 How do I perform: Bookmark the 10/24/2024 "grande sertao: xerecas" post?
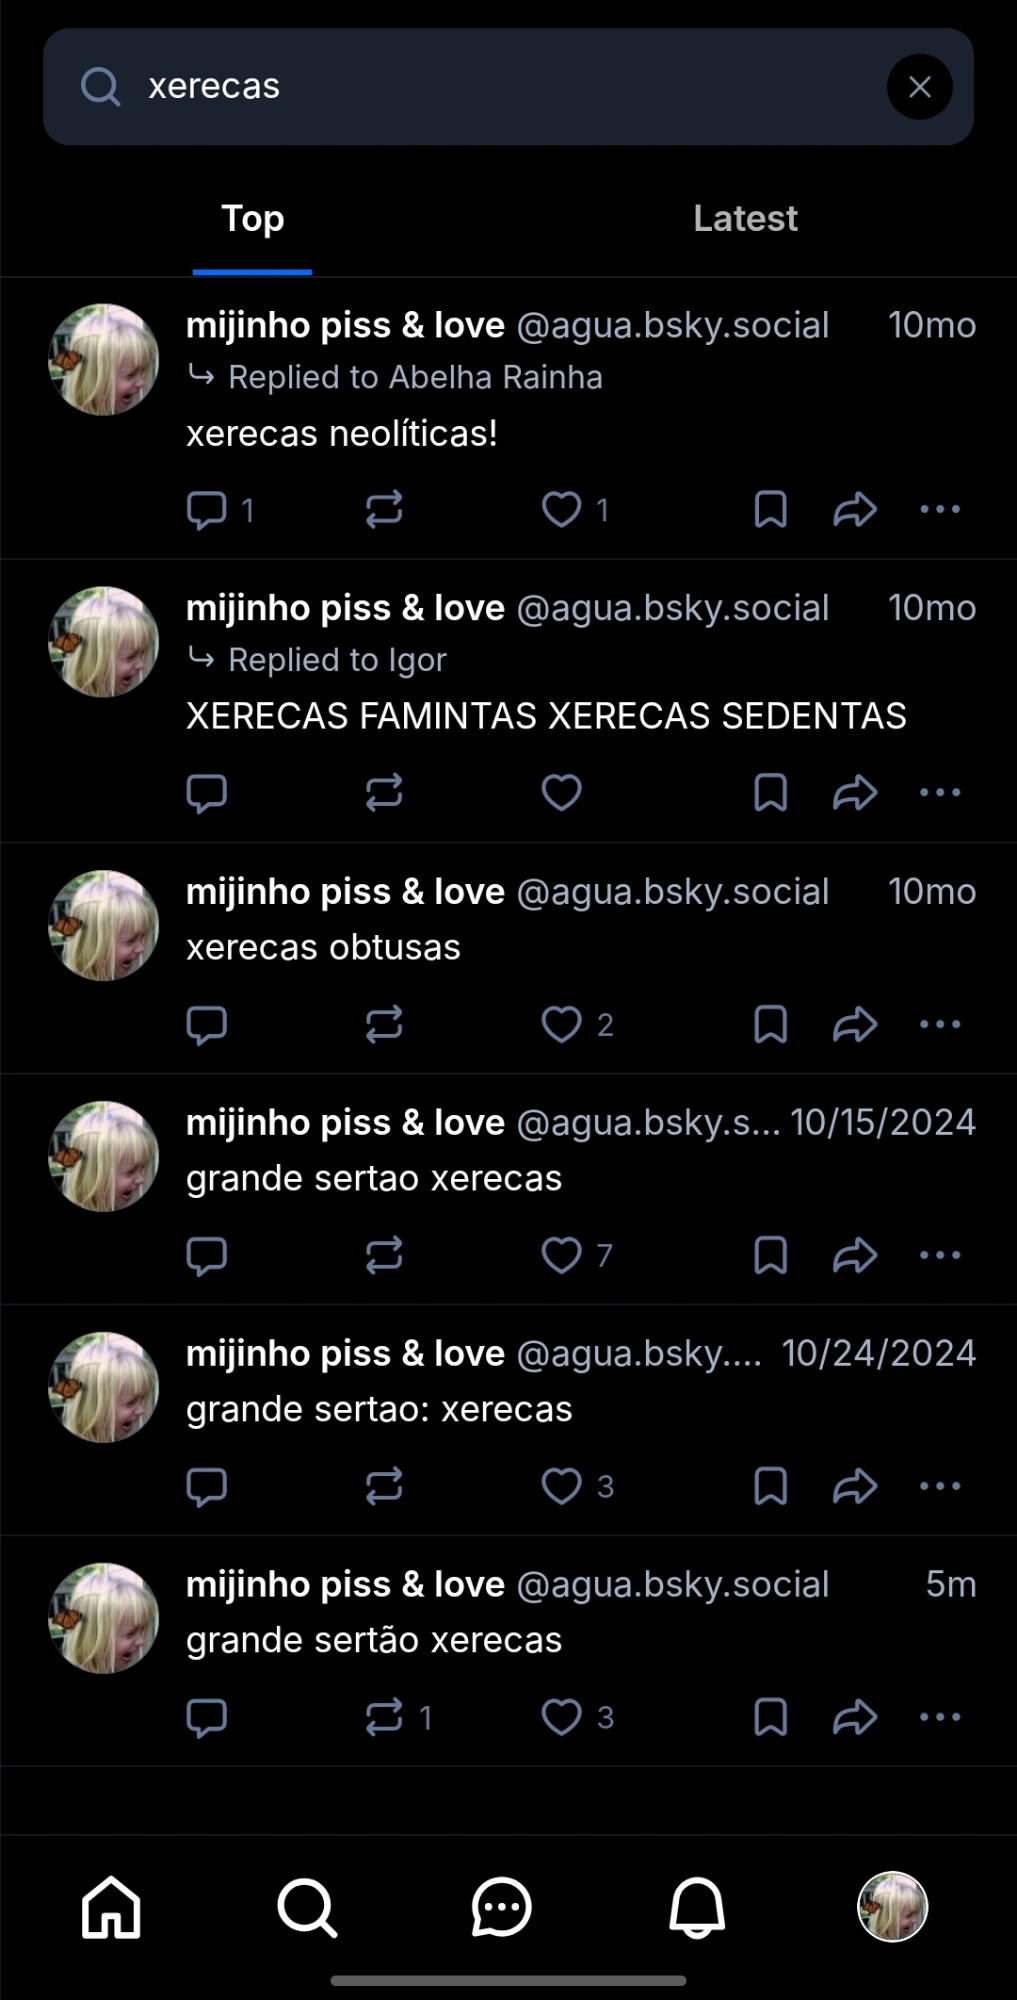770,1486
